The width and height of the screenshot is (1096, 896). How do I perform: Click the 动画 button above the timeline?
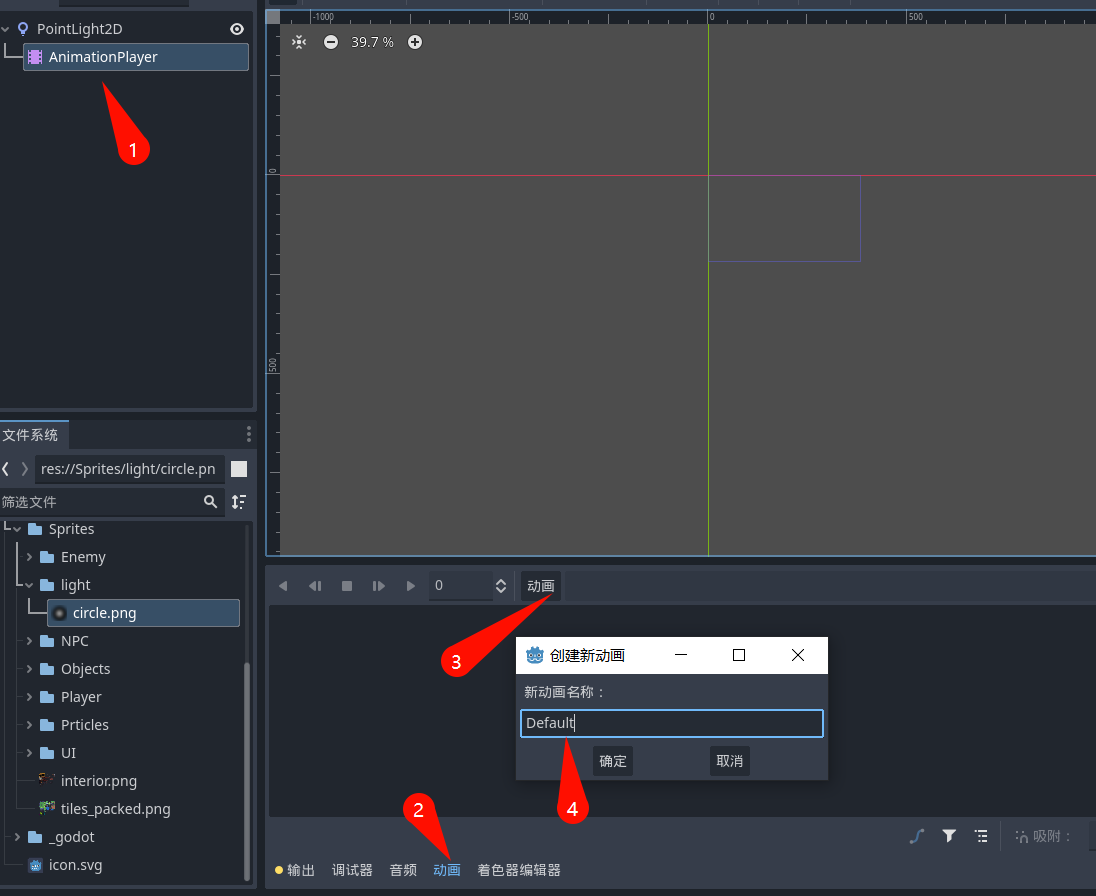point(539,586)
